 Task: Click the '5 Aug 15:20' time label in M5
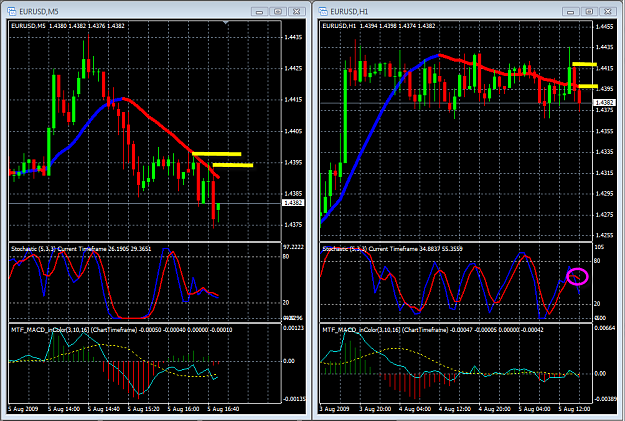[x=143, y=409]
